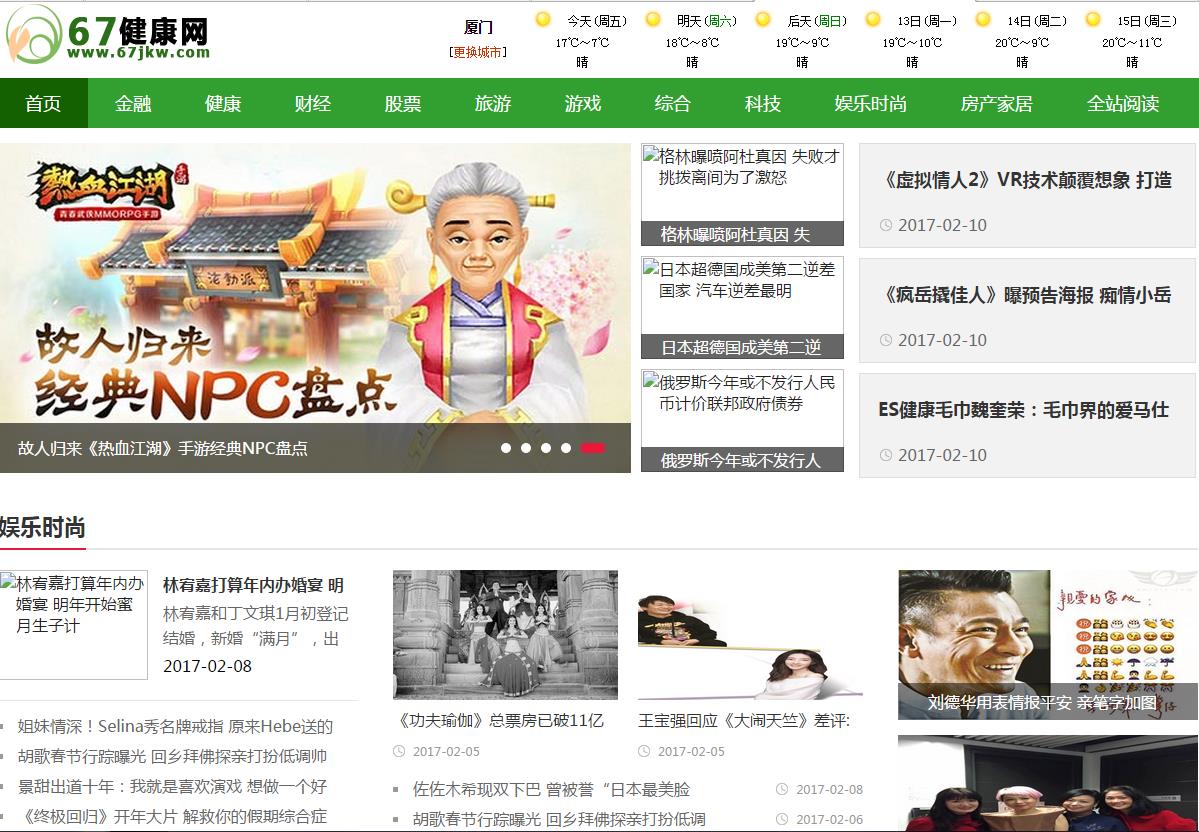Open 《功夫瑜伽》总票房已破11亿 link
Screen dimensions: 1199x832
(500, 720)
